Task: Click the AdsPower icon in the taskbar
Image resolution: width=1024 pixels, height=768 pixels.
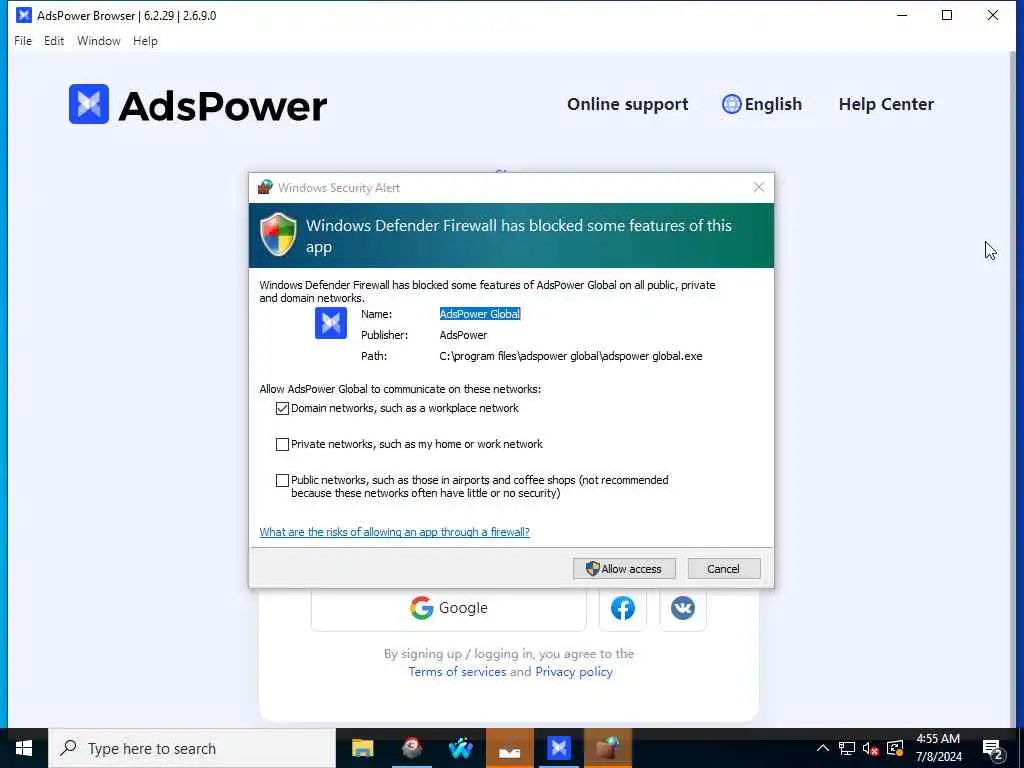Action: 558,748
